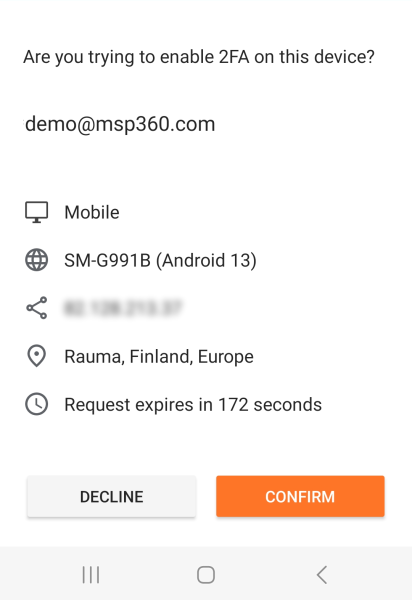412x600 pixels.
Task: Click the share network icon
Action: pyautogui.click(x=37, y=308)
